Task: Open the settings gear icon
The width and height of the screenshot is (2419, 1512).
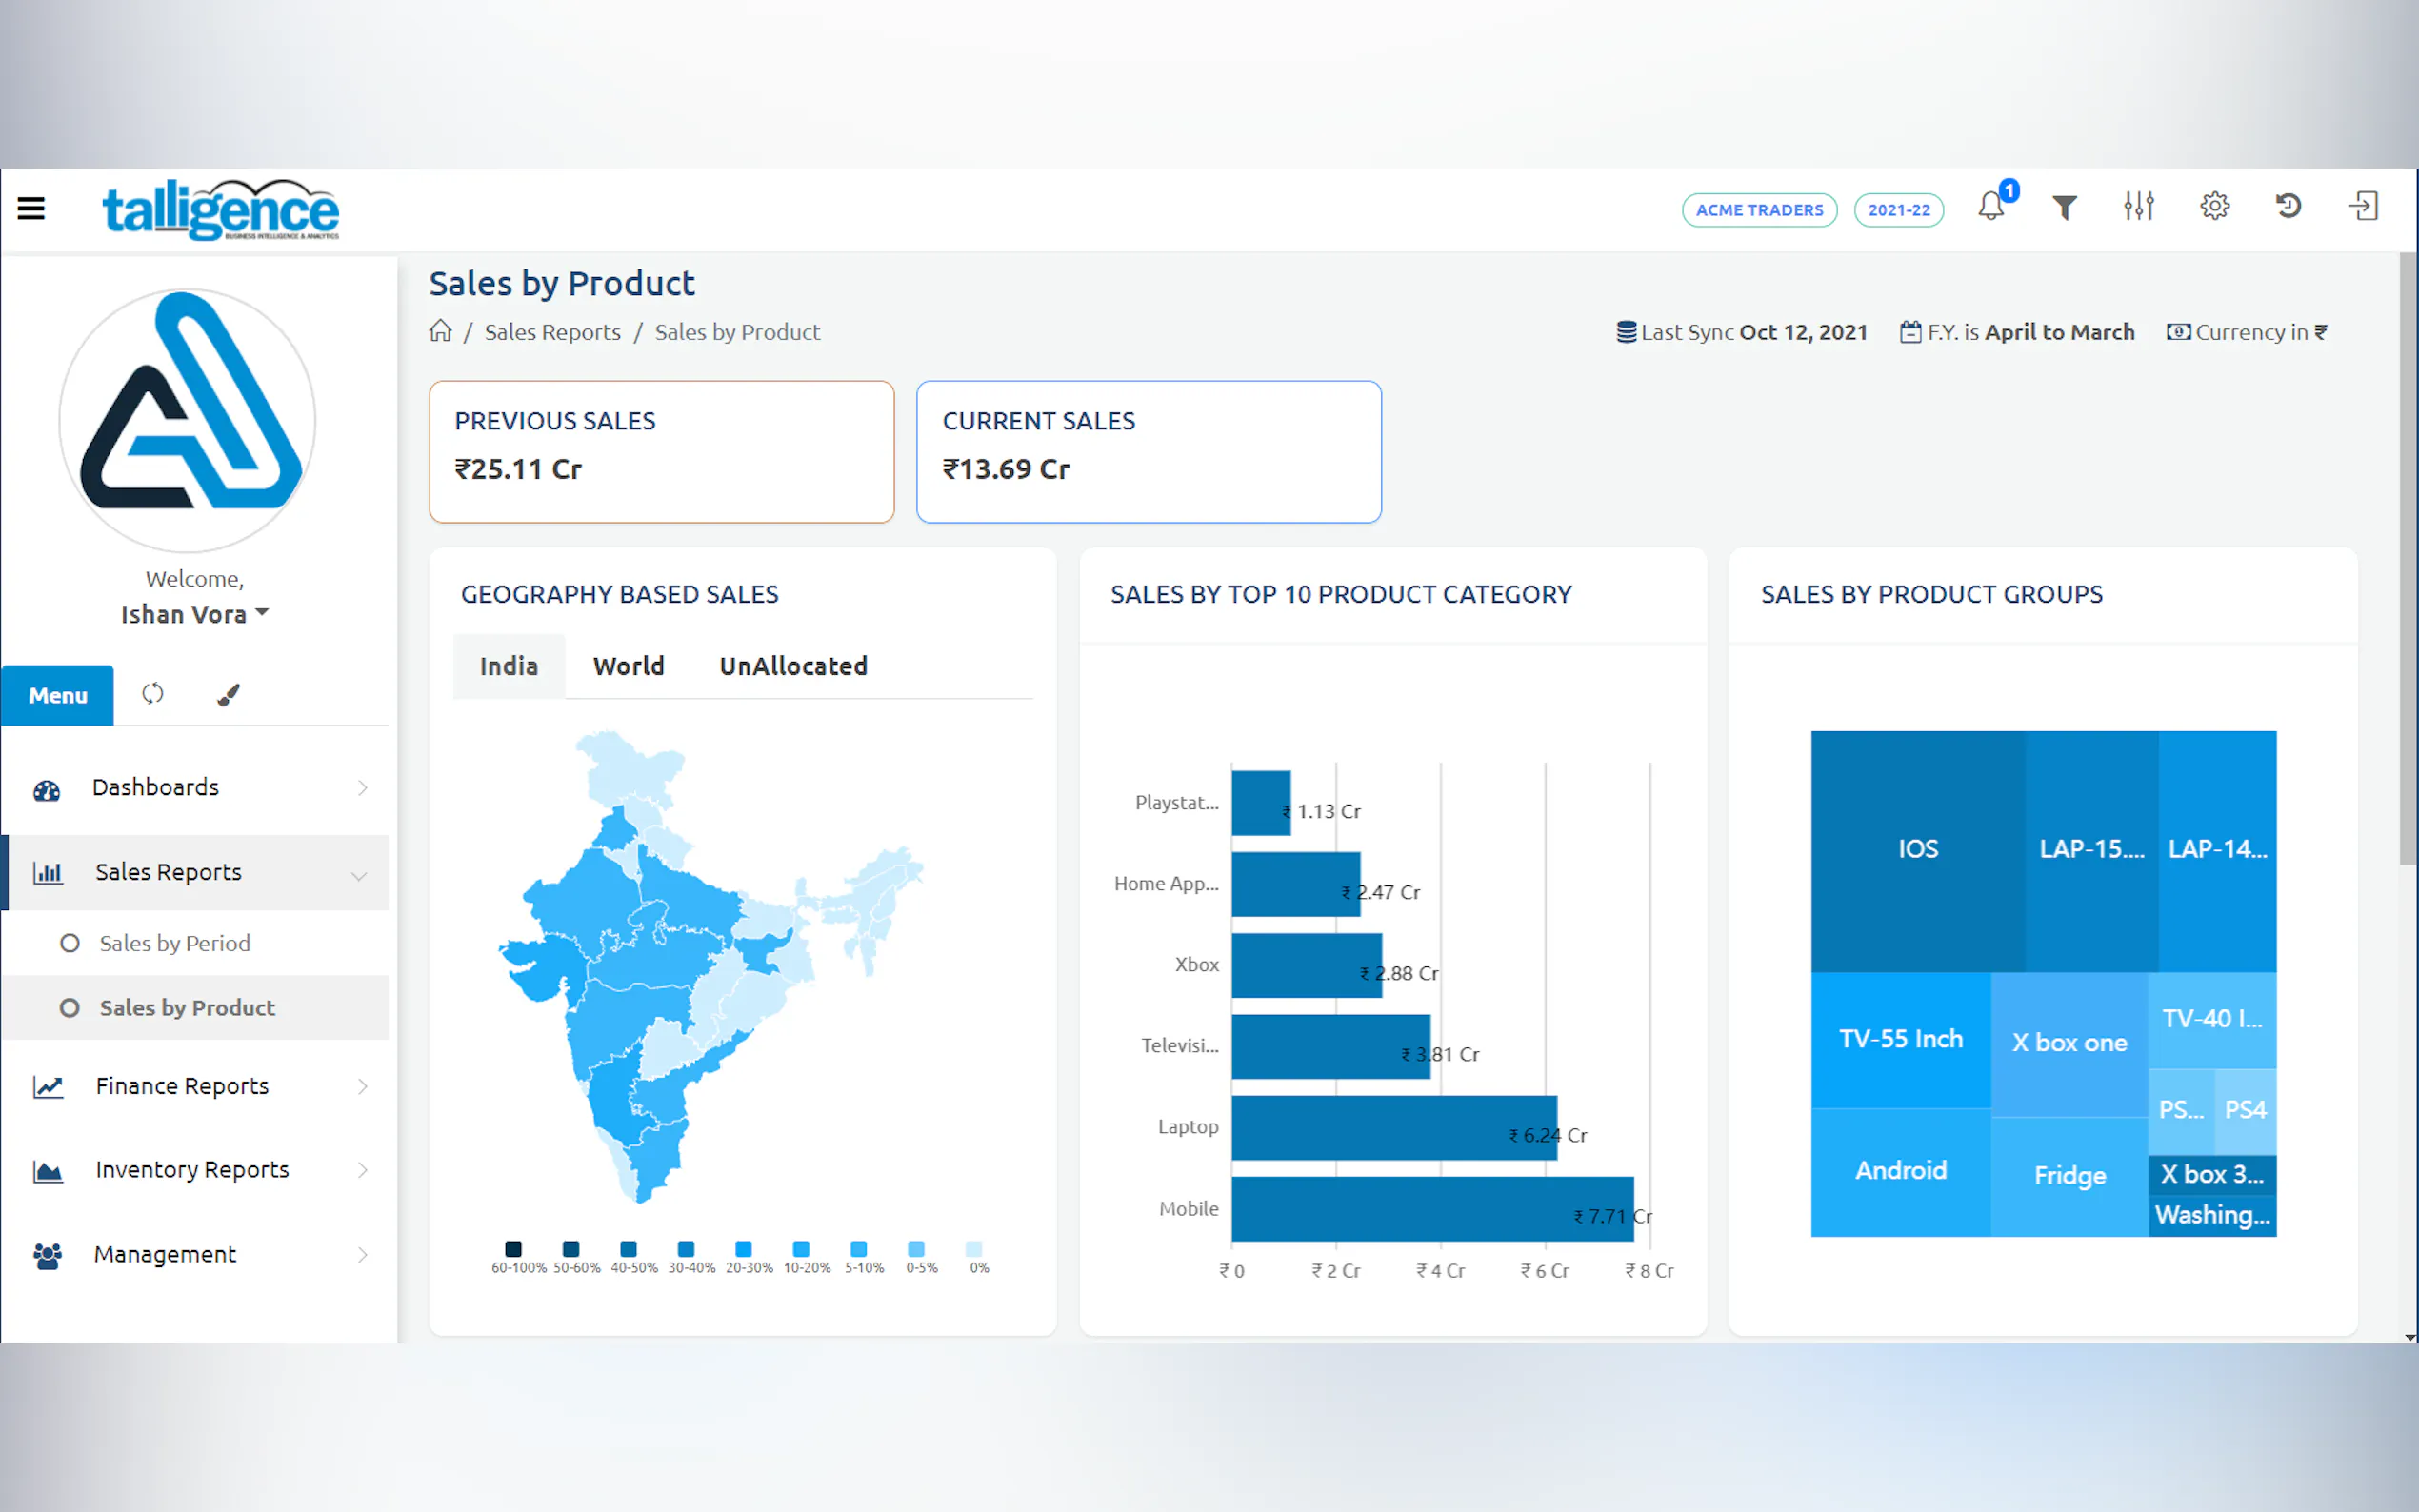Action: coord(2214,206)
